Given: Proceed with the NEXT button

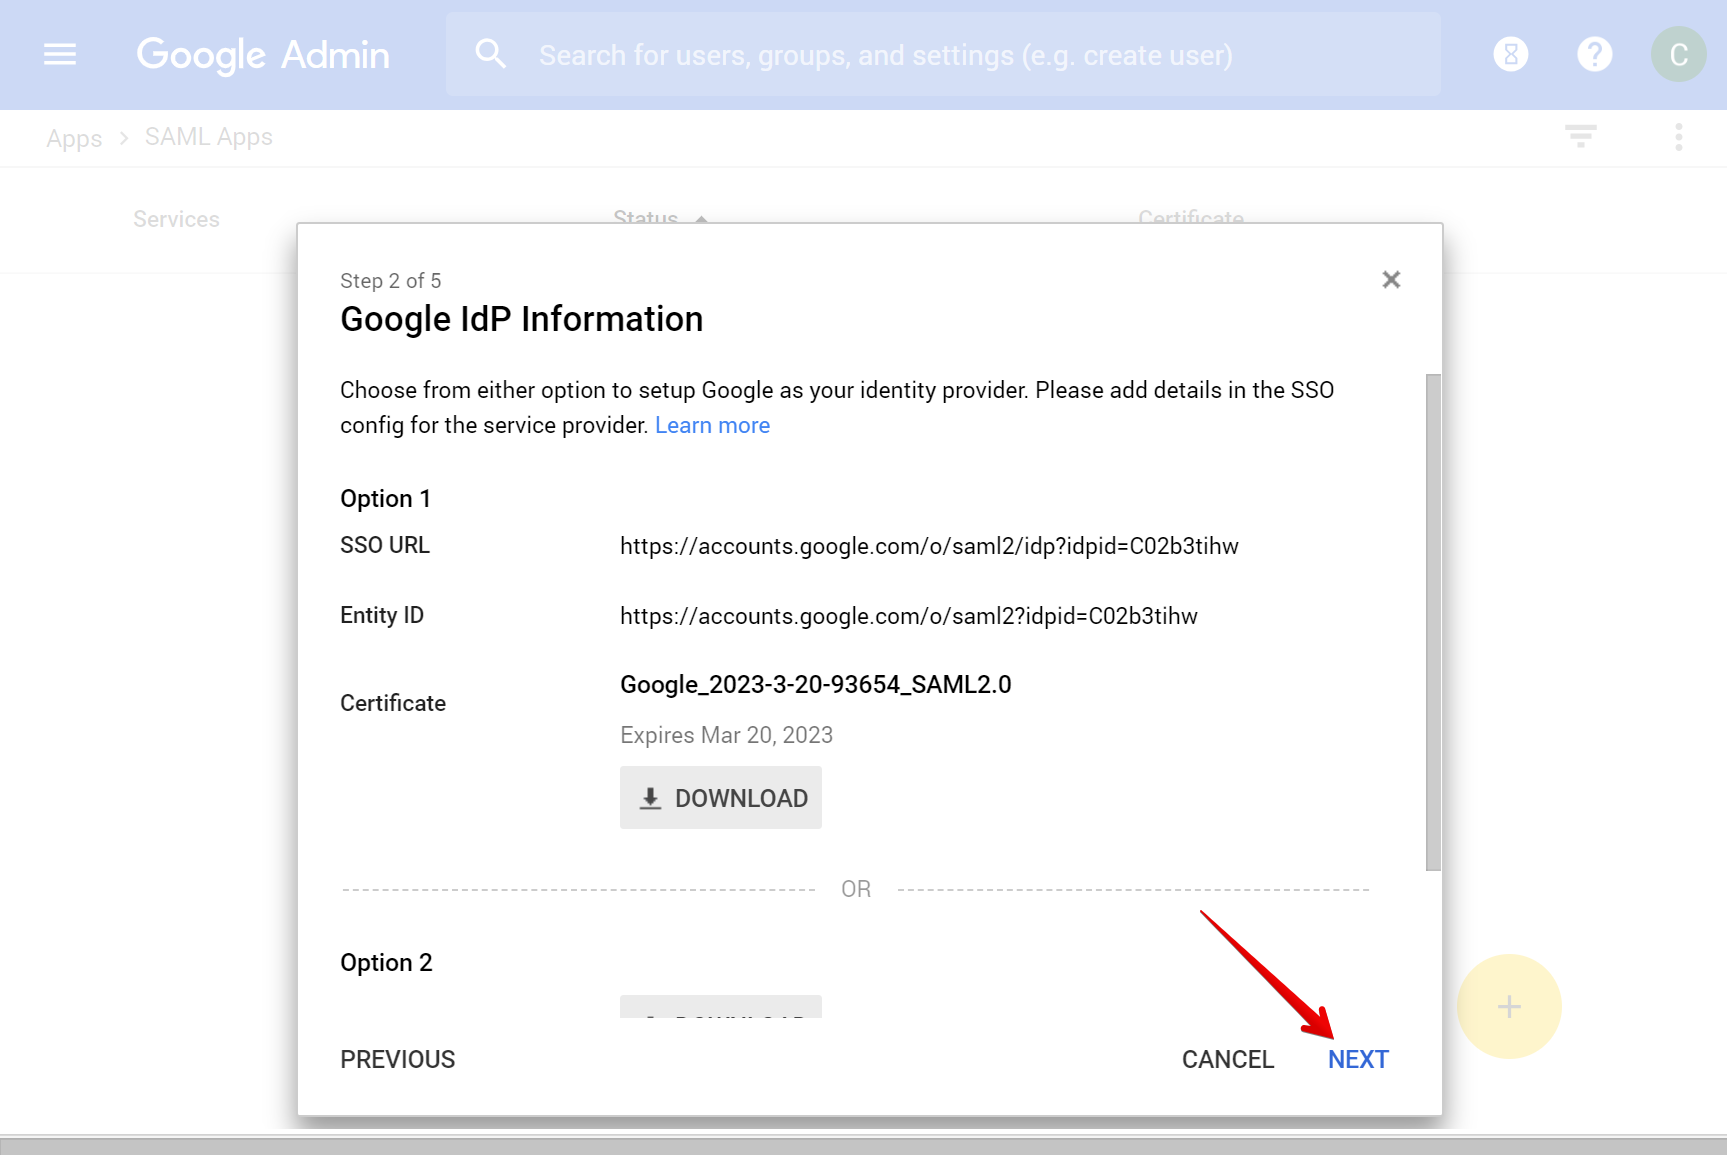Looking at the screenshot, I should point(1358,1059).
